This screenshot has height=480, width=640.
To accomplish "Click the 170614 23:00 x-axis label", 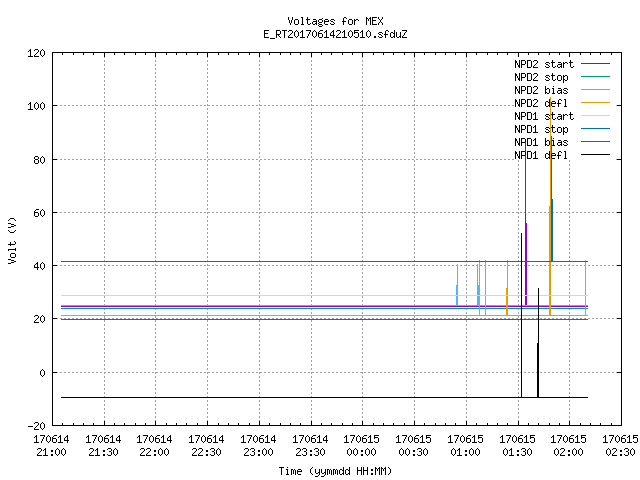I will click(258, 446).
